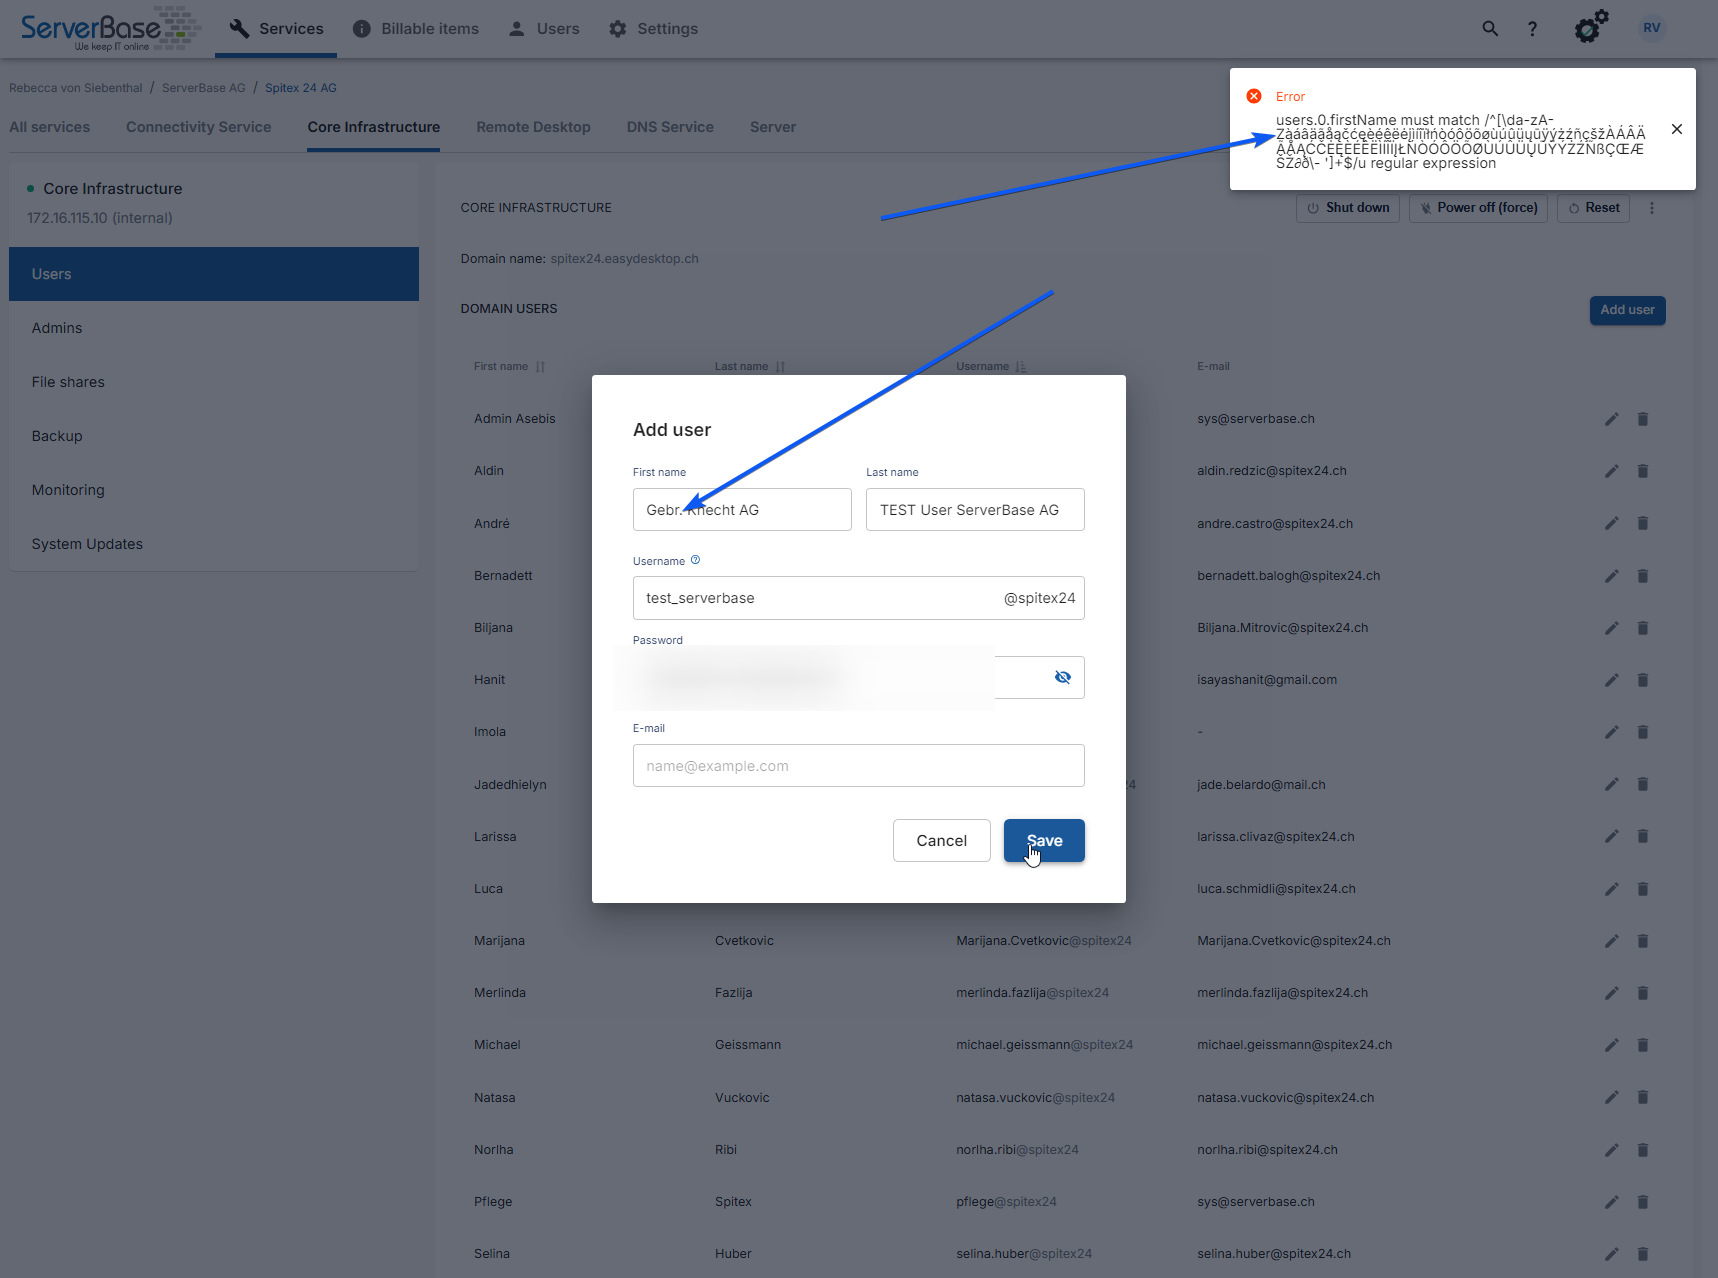Switch to Remote Desktop tab
Image resolution: width=1718 pixels, height=1278 pixels.
point(534,127)
